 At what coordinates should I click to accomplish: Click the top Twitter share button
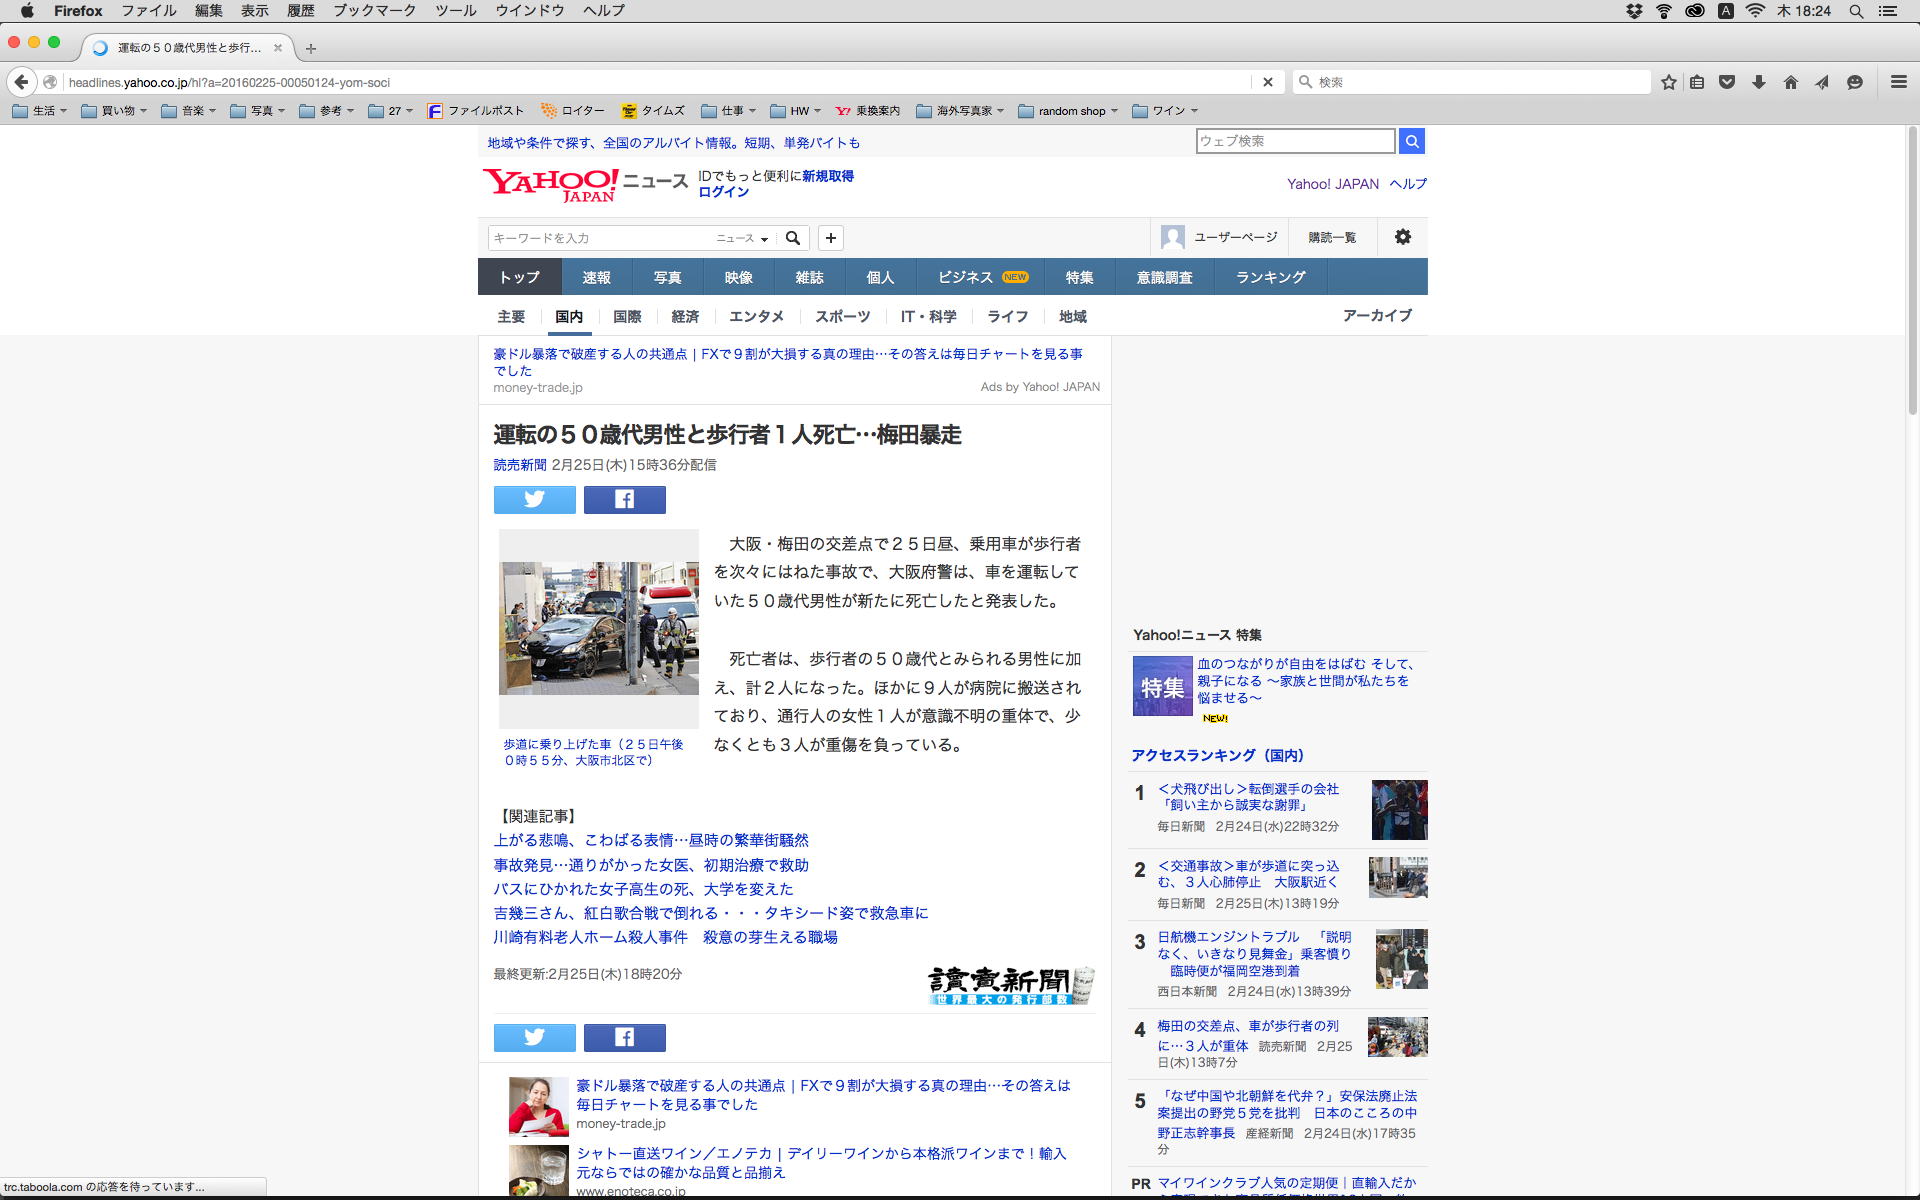(x=534, y=499)
